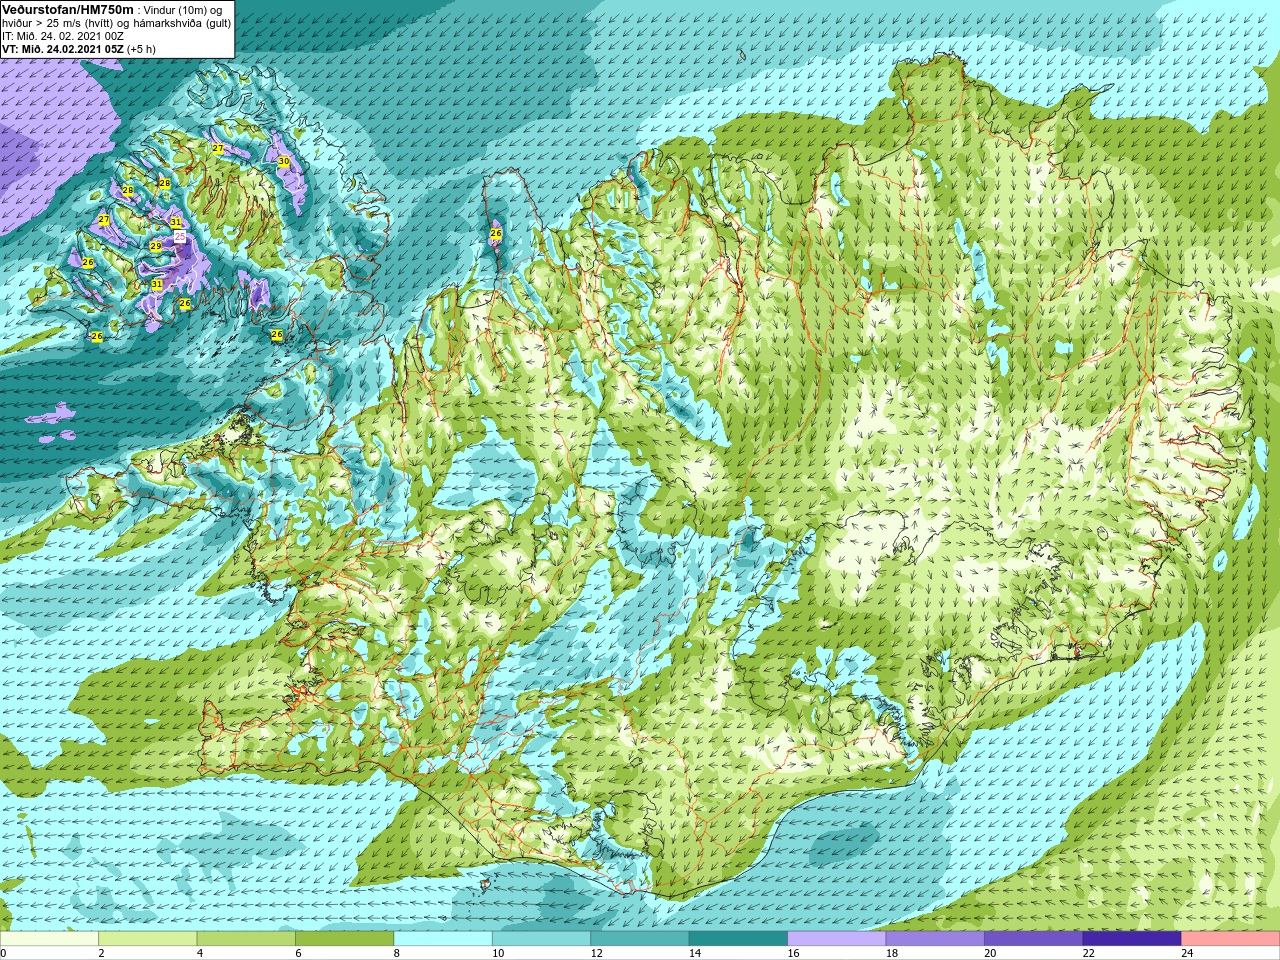Click the 12–14 m/s teal legend swatch
This screenshot has height=960, width=1280.
[640, 938]
